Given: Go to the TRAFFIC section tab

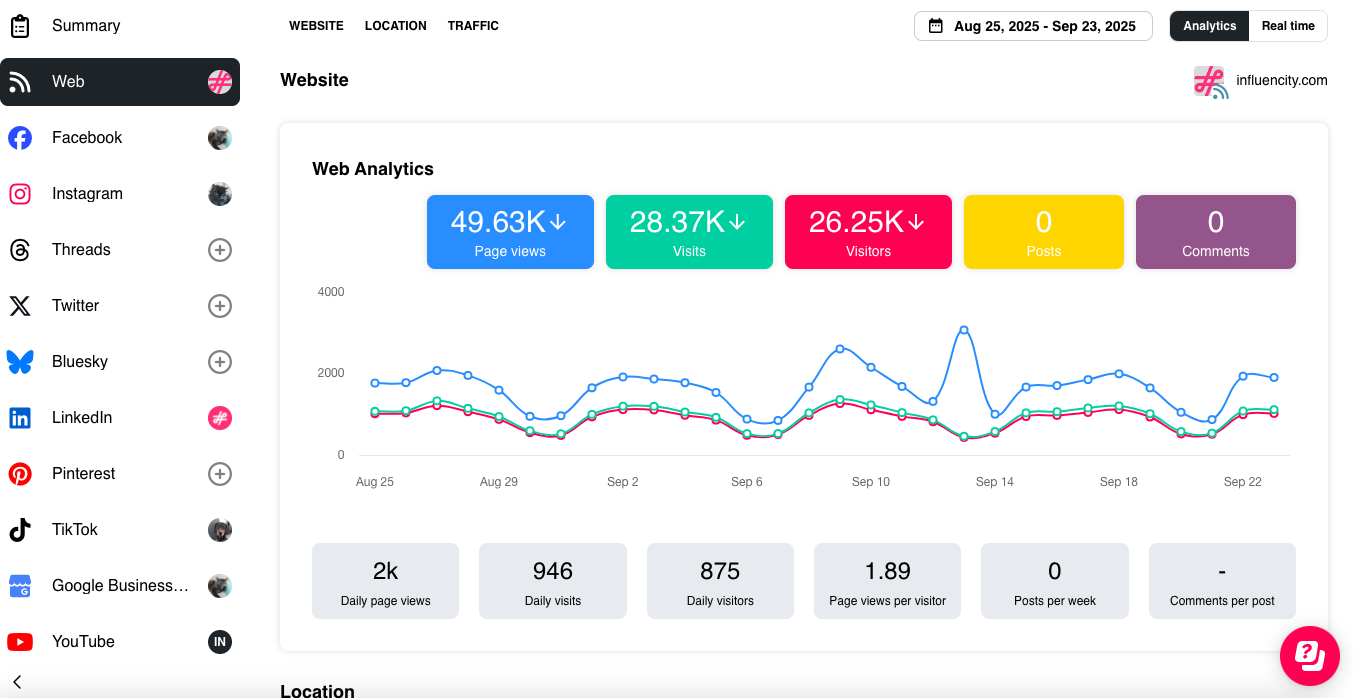Looking at the screenshot, I should (473, 26).
